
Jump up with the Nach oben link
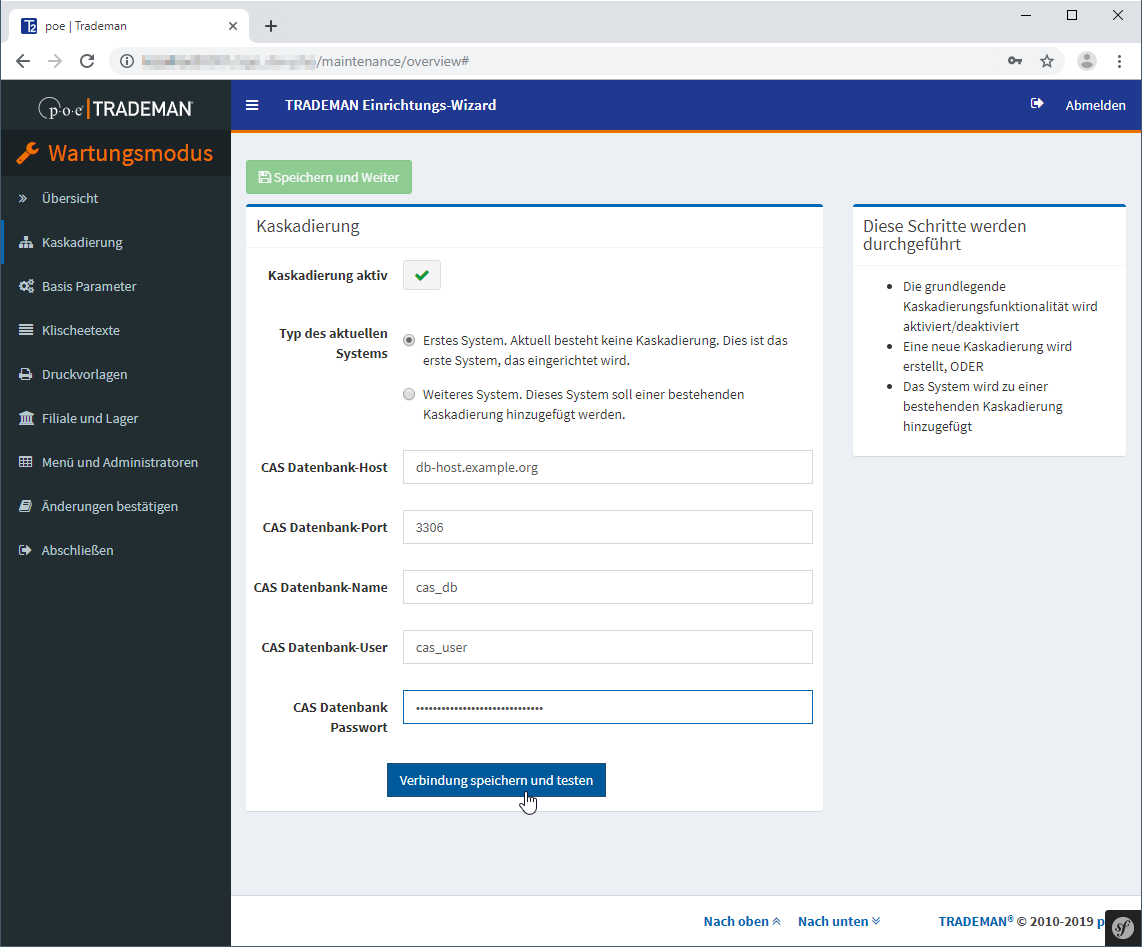[742, 922]
